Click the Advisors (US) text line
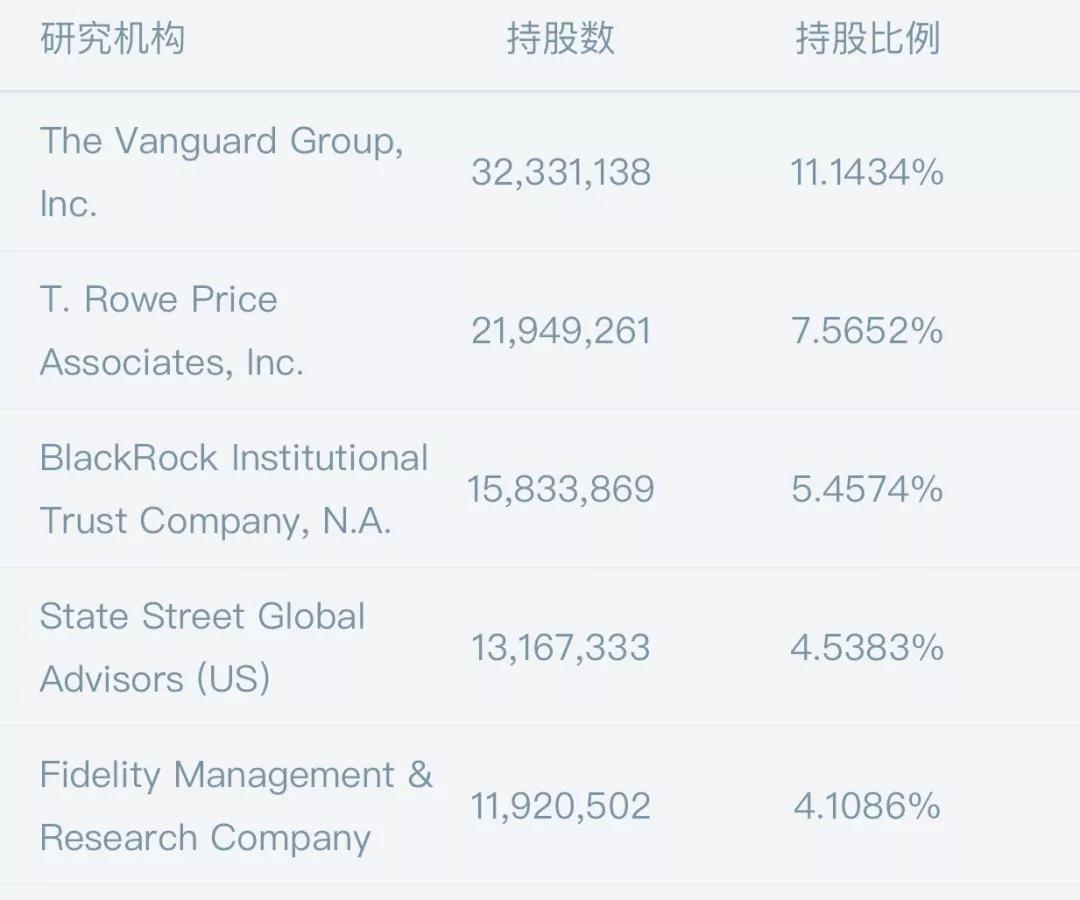1080x900 pixels. 155,679
